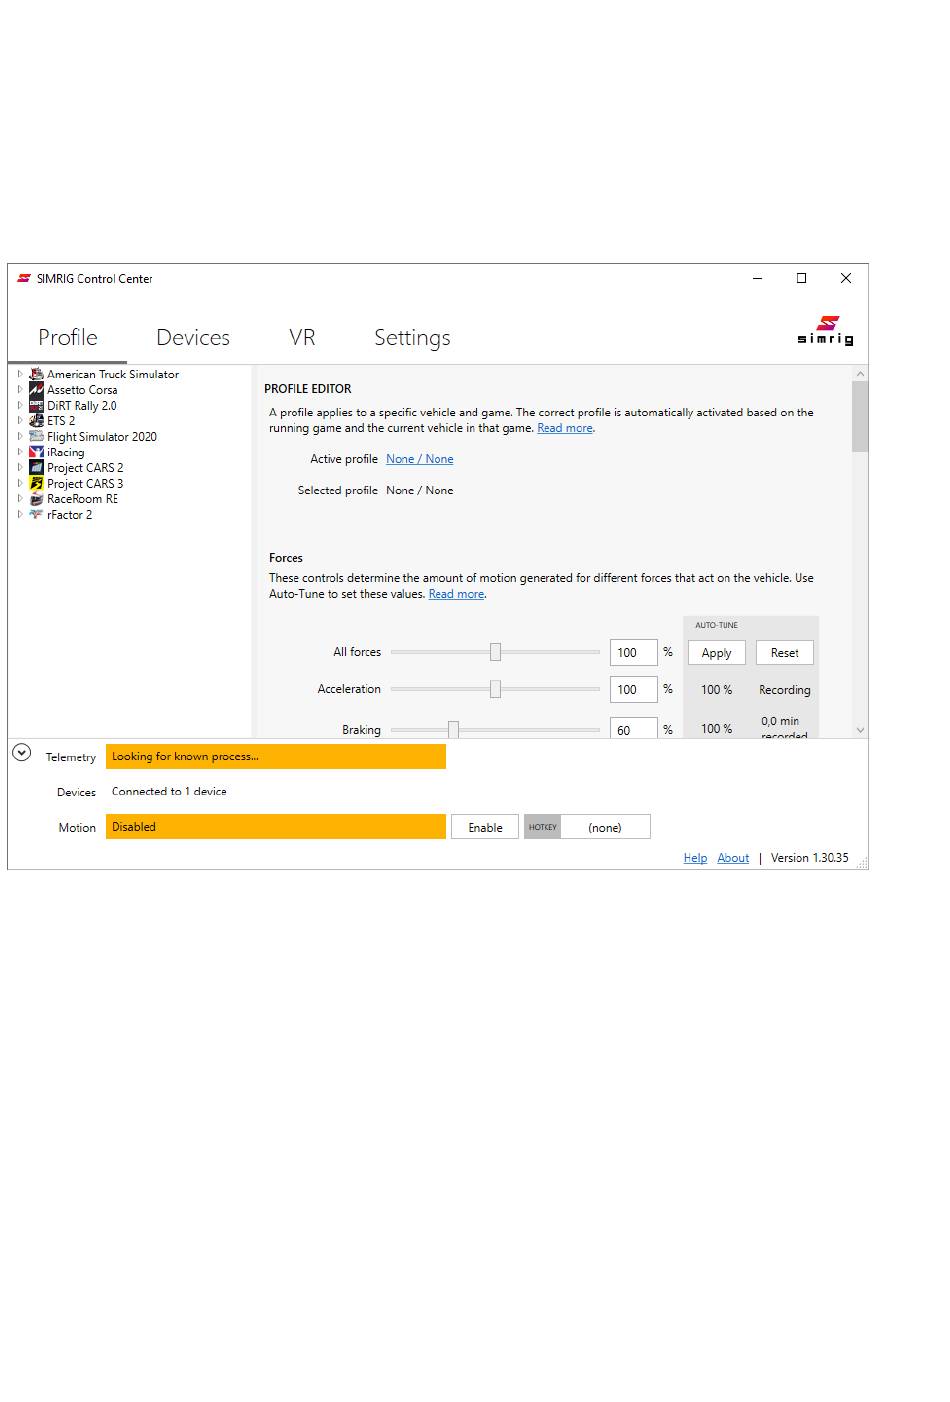This screenshot has width=950, height=1402.
Task: Select the iRacing tree row
Action: pyautogui.click(x=65, y=452)
